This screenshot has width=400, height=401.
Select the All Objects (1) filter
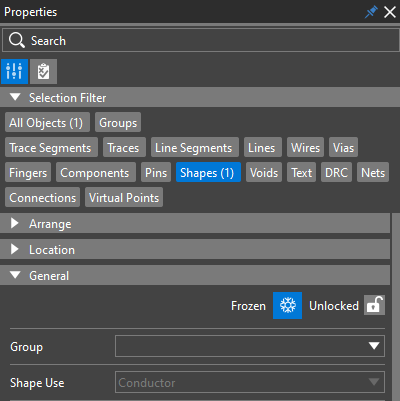[47, 122]
